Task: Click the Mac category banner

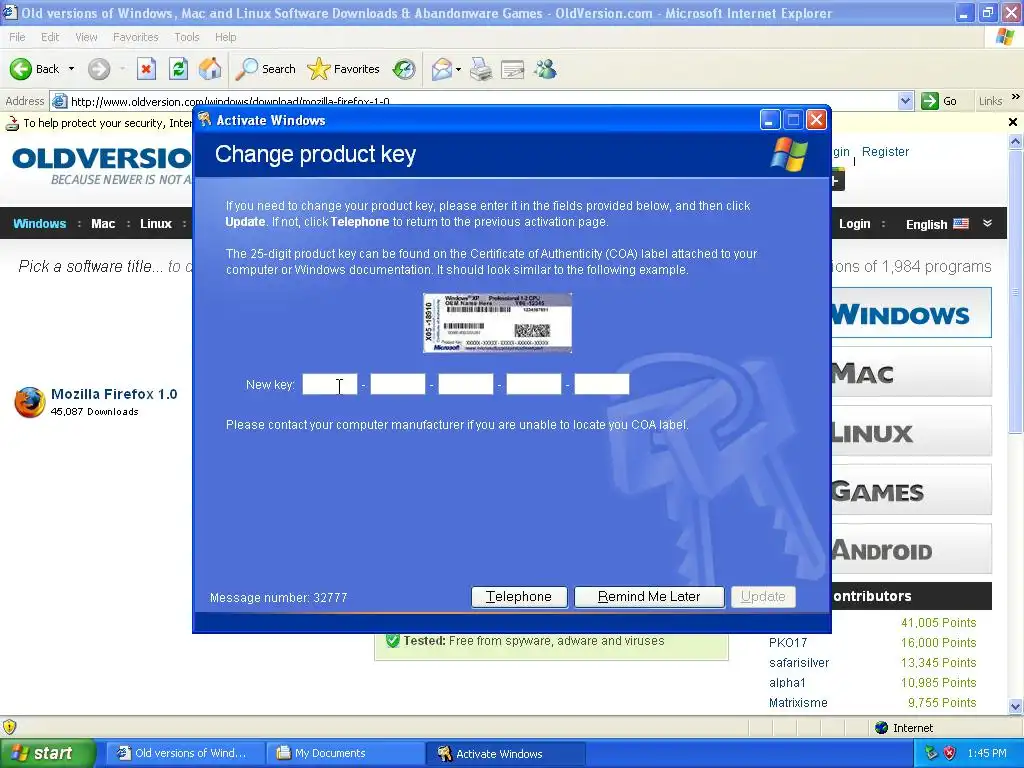Action: coord(911,372)
